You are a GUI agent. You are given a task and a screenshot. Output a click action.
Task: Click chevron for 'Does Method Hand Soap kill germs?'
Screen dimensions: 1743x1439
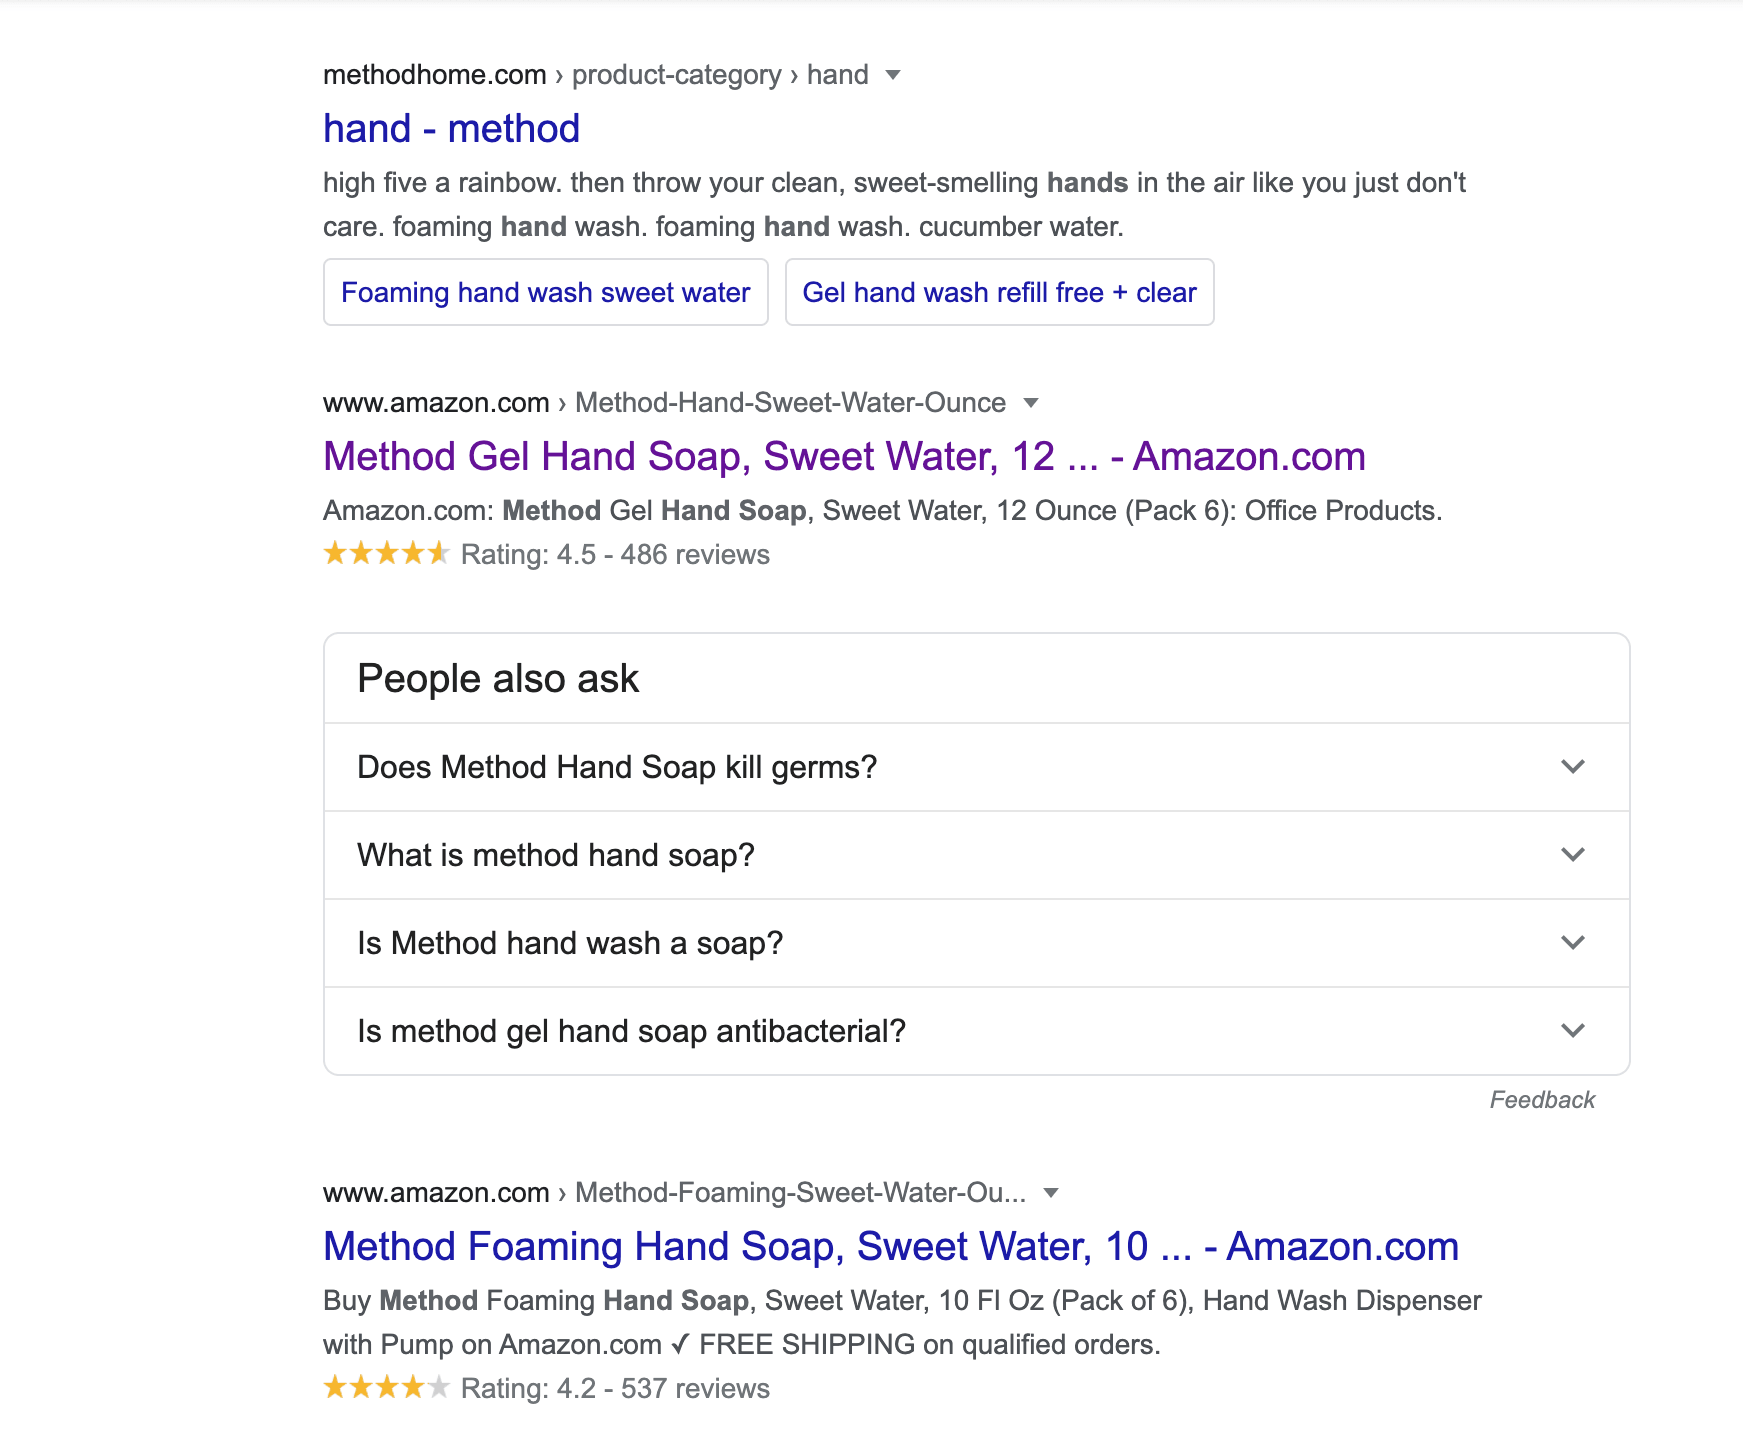pyautogui.click(x=1573, y=767)
